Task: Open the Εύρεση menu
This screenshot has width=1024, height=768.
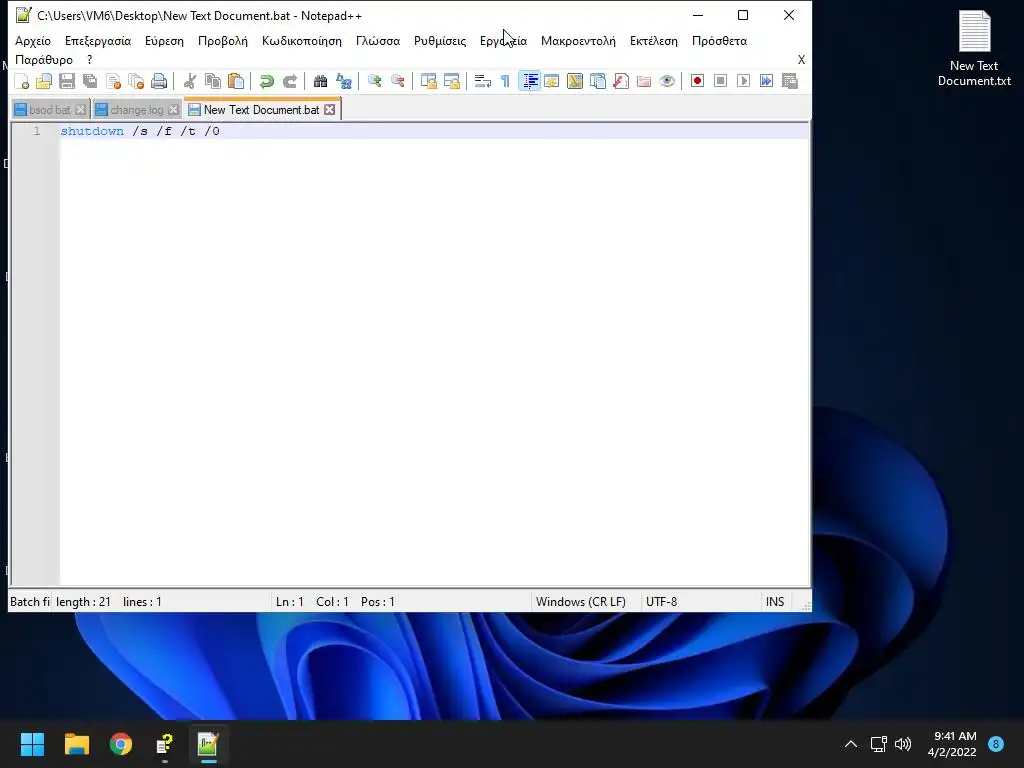Action: coord(165,40)
